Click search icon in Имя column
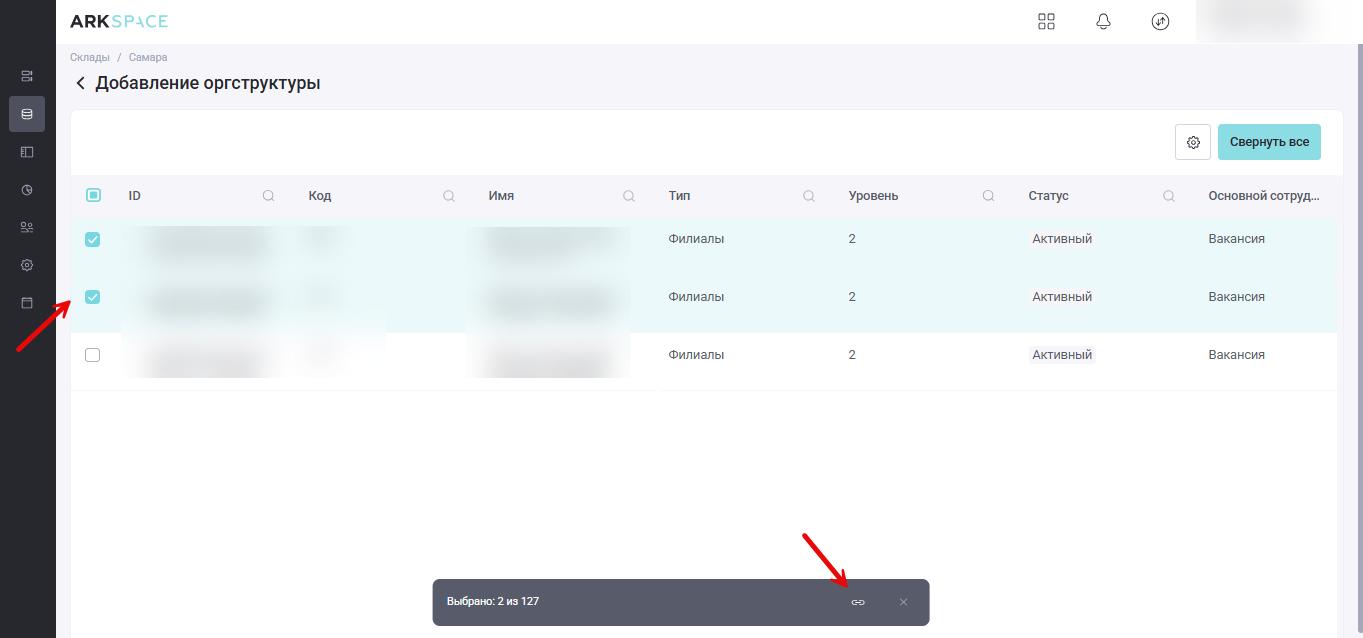 628,196
